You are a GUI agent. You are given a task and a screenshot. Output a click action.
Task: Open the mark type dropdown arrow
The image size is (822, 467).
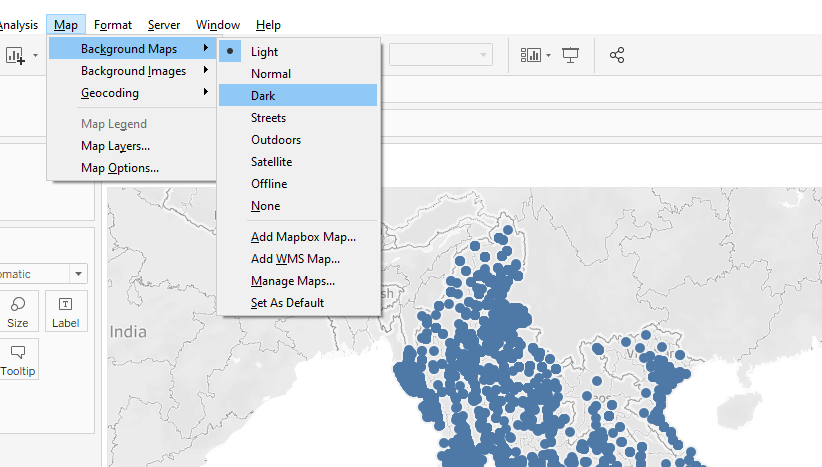click(78, 274)
